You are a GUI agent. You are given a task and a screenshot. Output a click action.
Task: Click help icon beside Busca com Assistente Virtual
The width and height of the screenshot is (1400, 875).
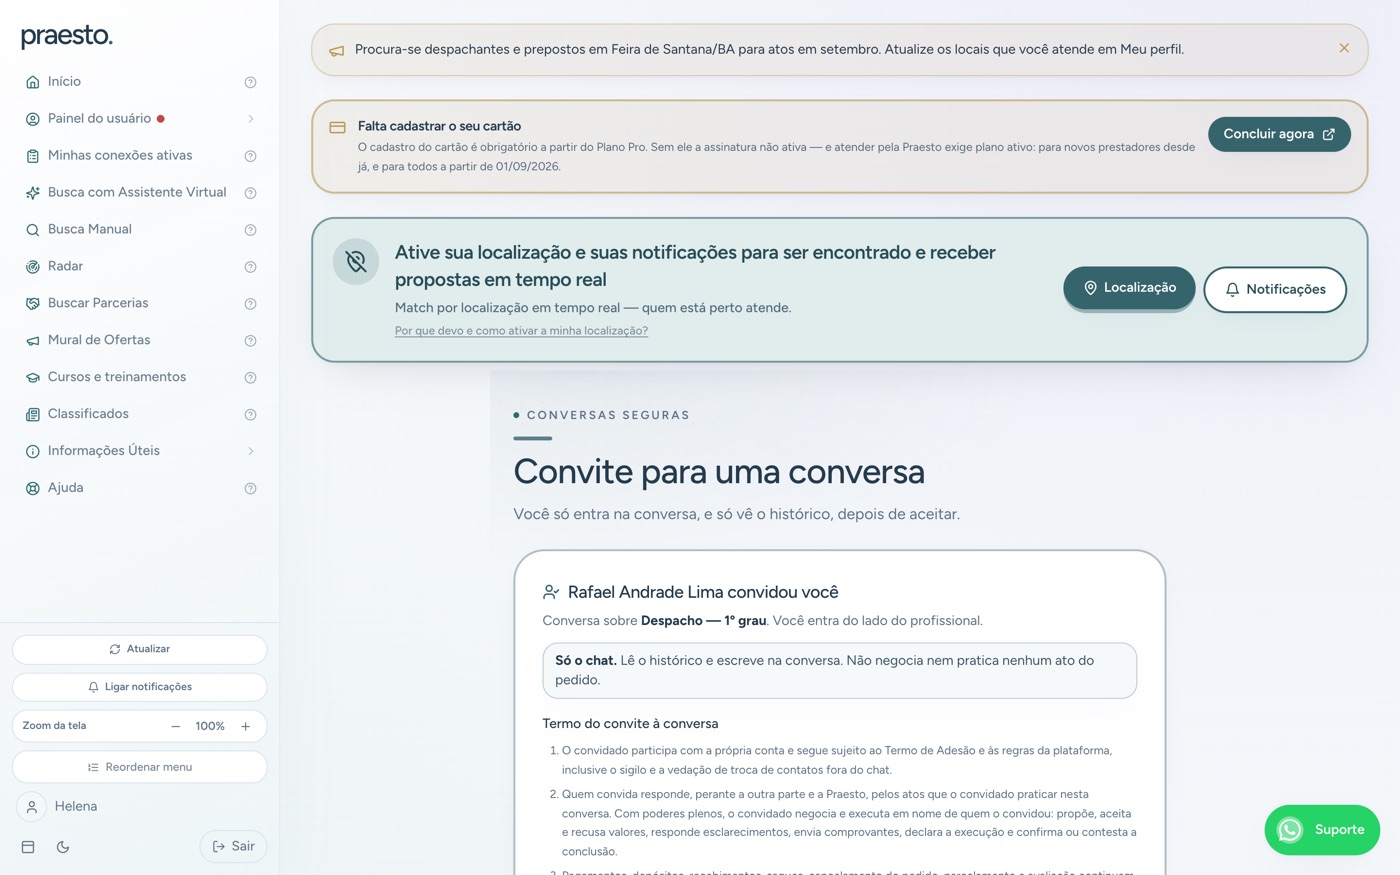[250, 193]
